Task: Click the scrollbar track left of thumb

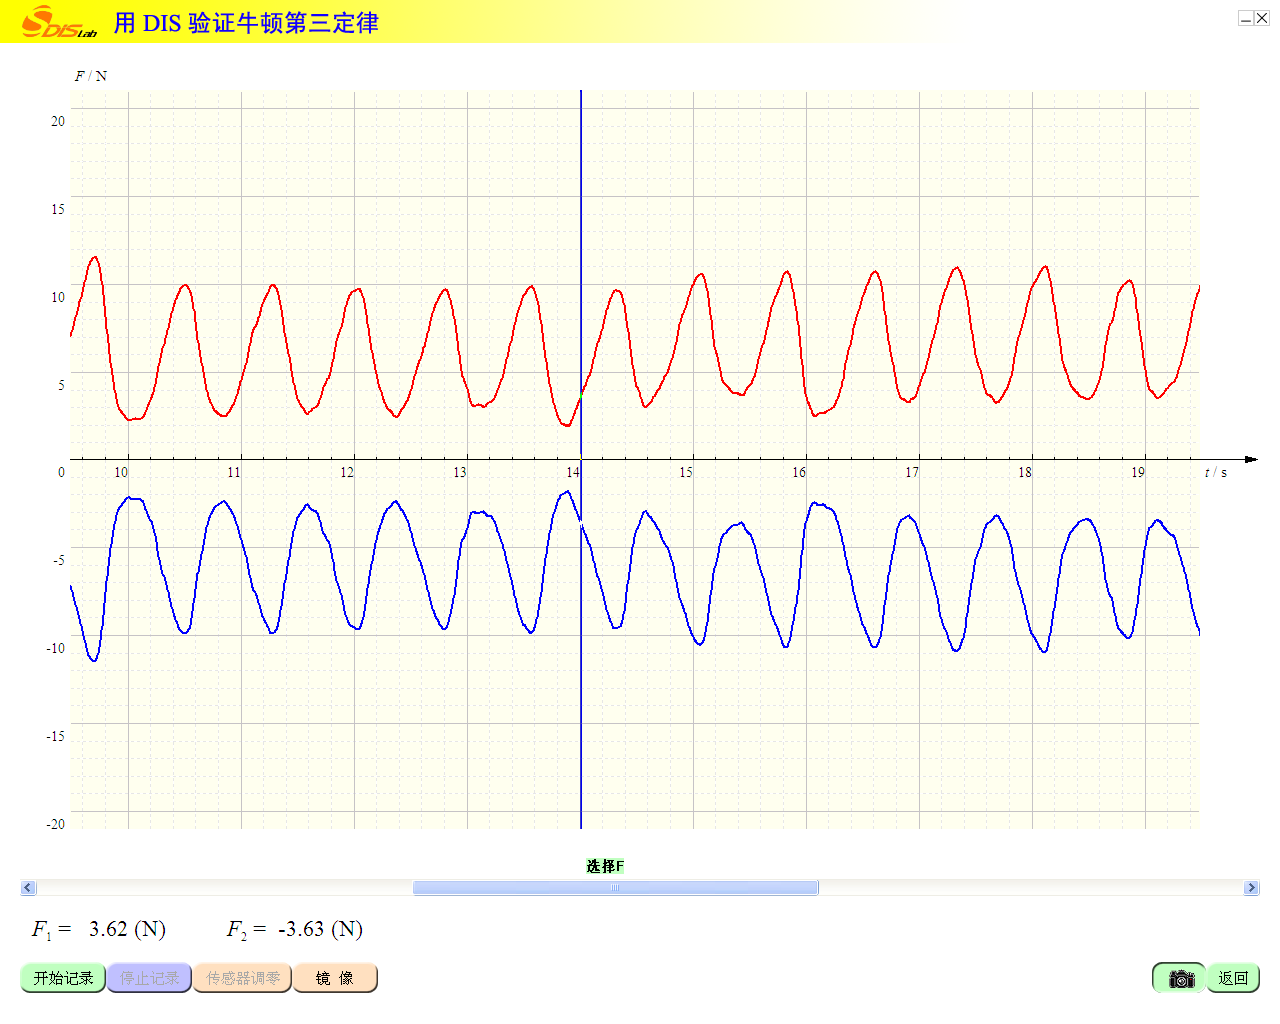Action: 220,888
